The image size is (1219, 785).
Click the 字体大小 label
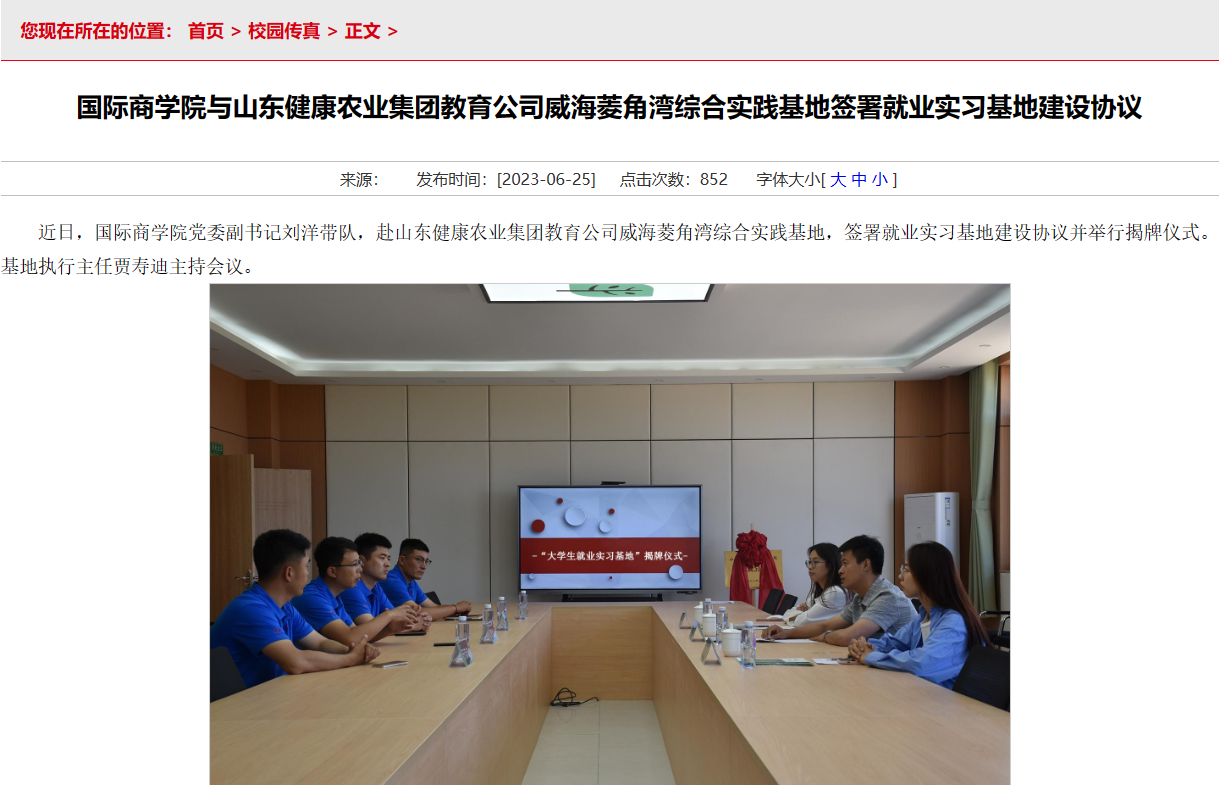[788, 180]
